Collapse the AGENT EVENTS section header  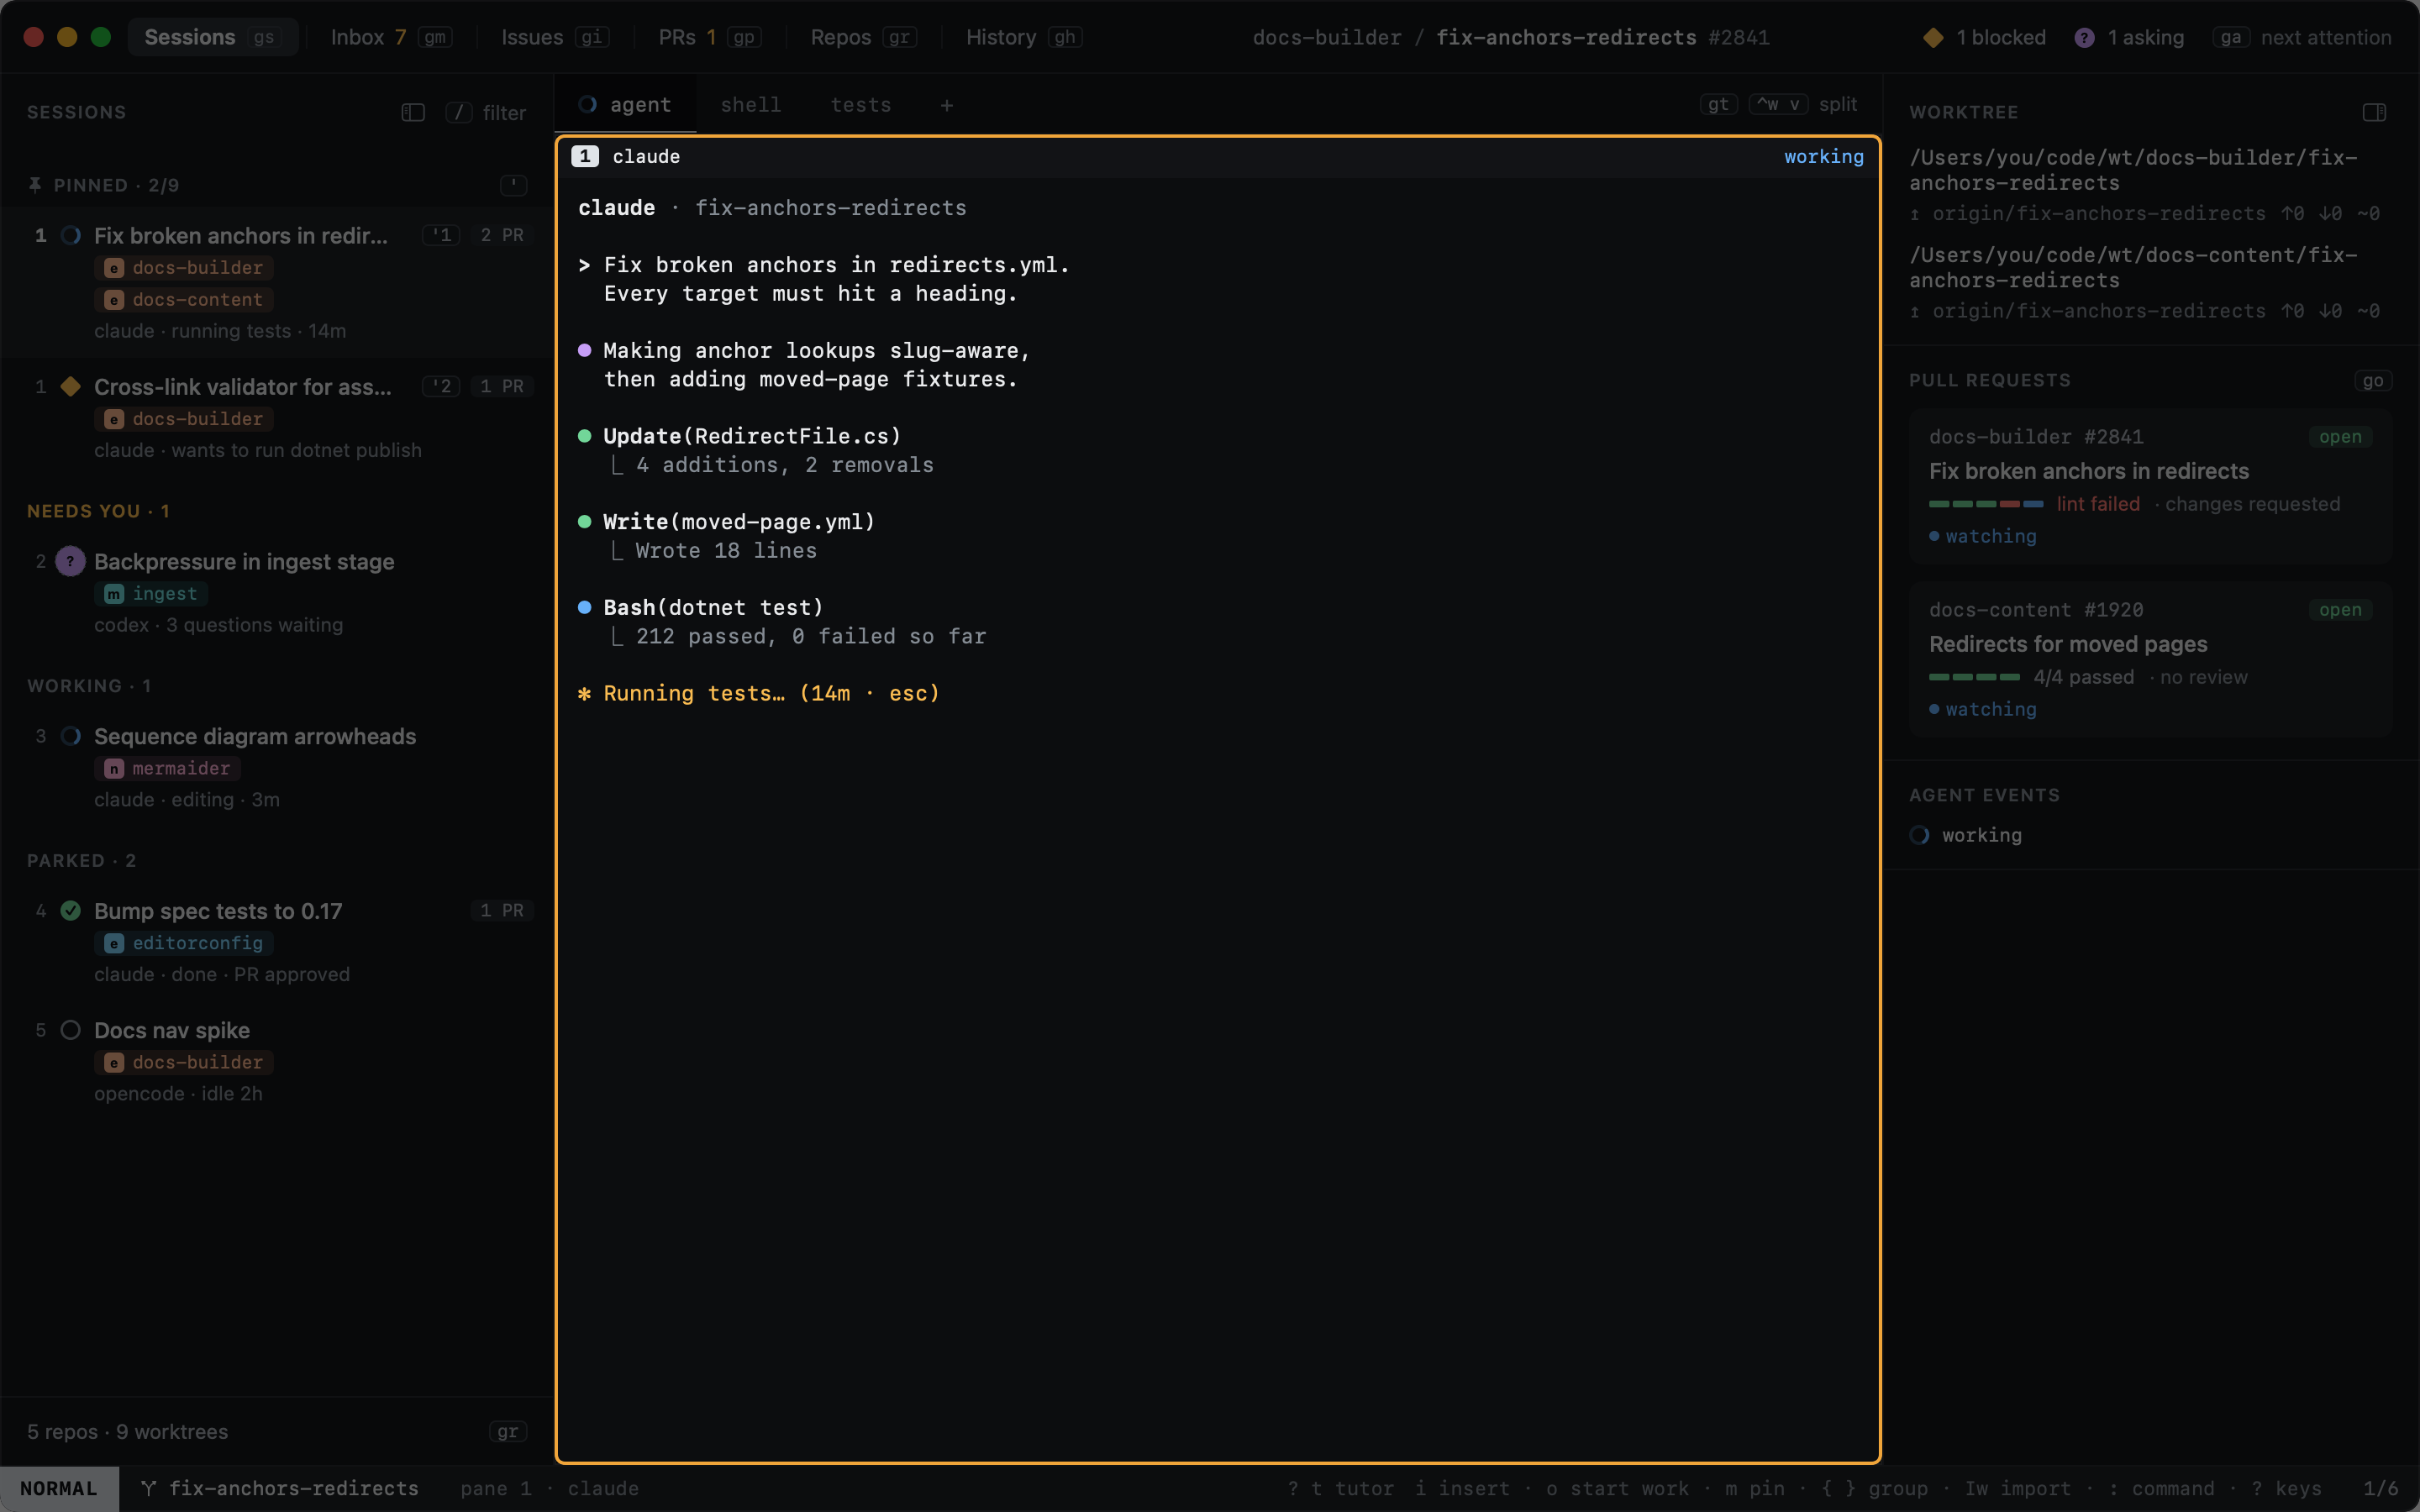click(x=1984, y=795)
